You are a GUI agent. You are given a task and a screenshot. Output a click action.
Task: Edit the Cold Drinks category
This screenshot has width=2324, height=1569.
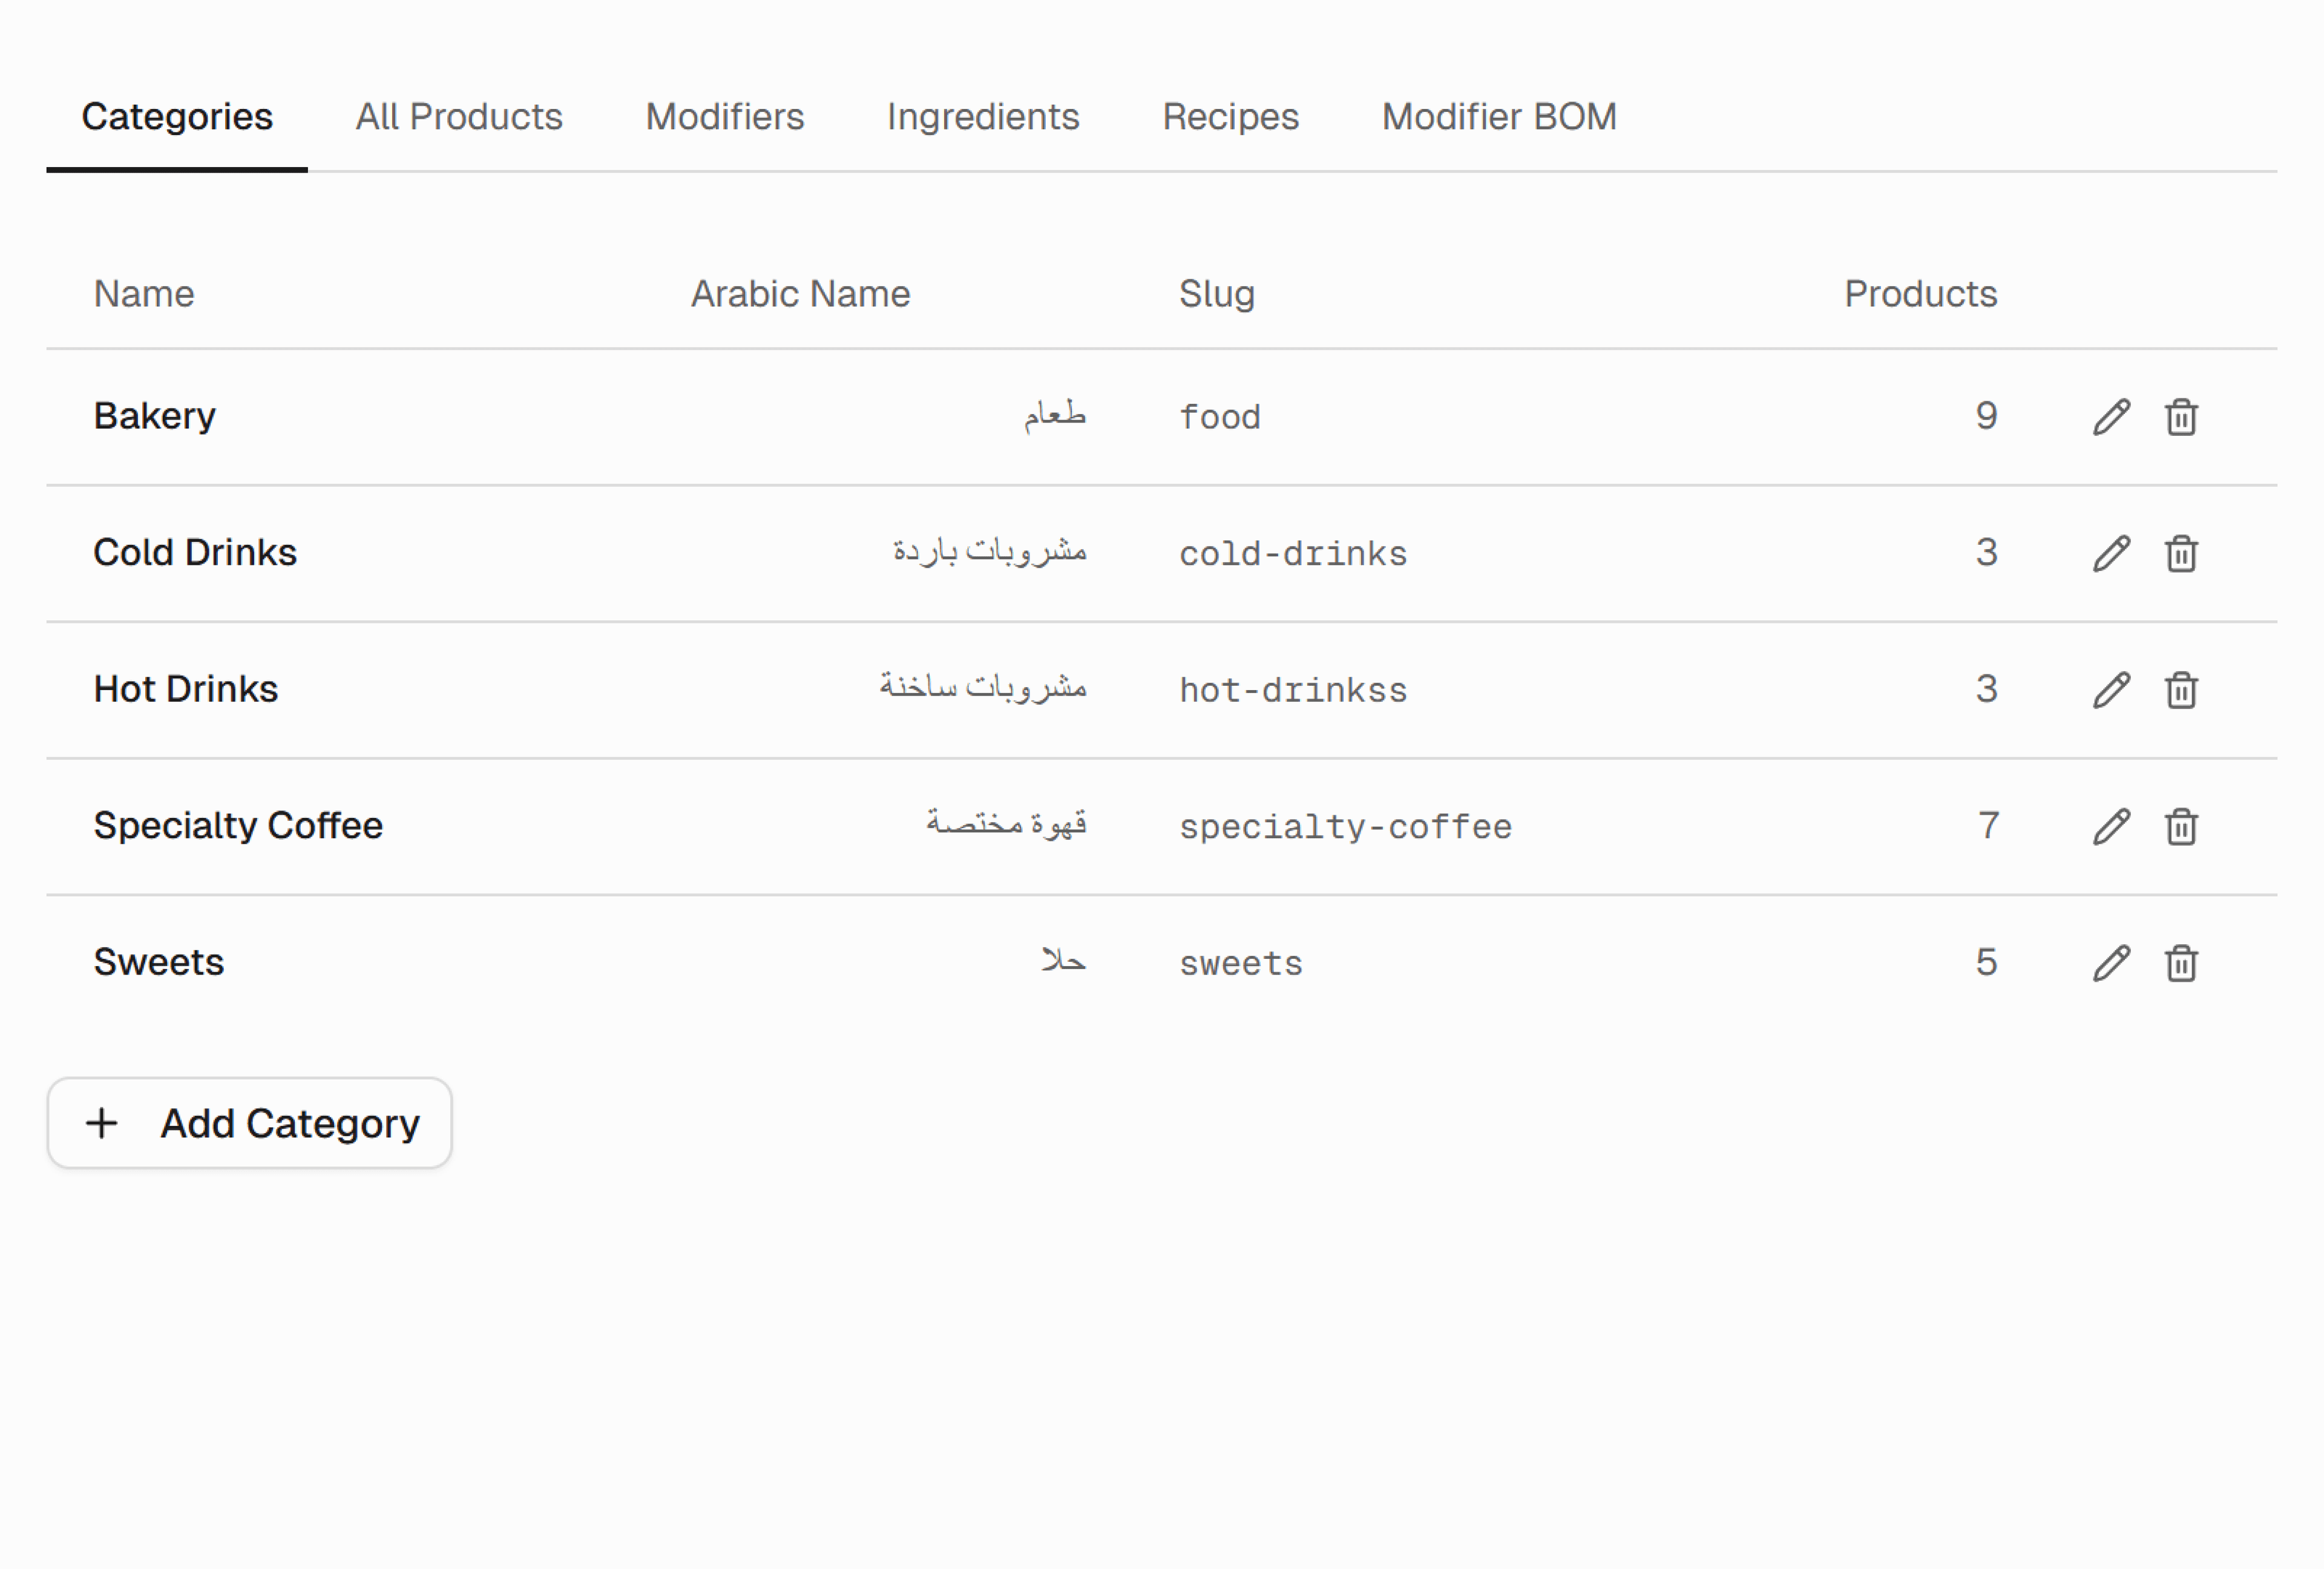(x=2111, y=553)
